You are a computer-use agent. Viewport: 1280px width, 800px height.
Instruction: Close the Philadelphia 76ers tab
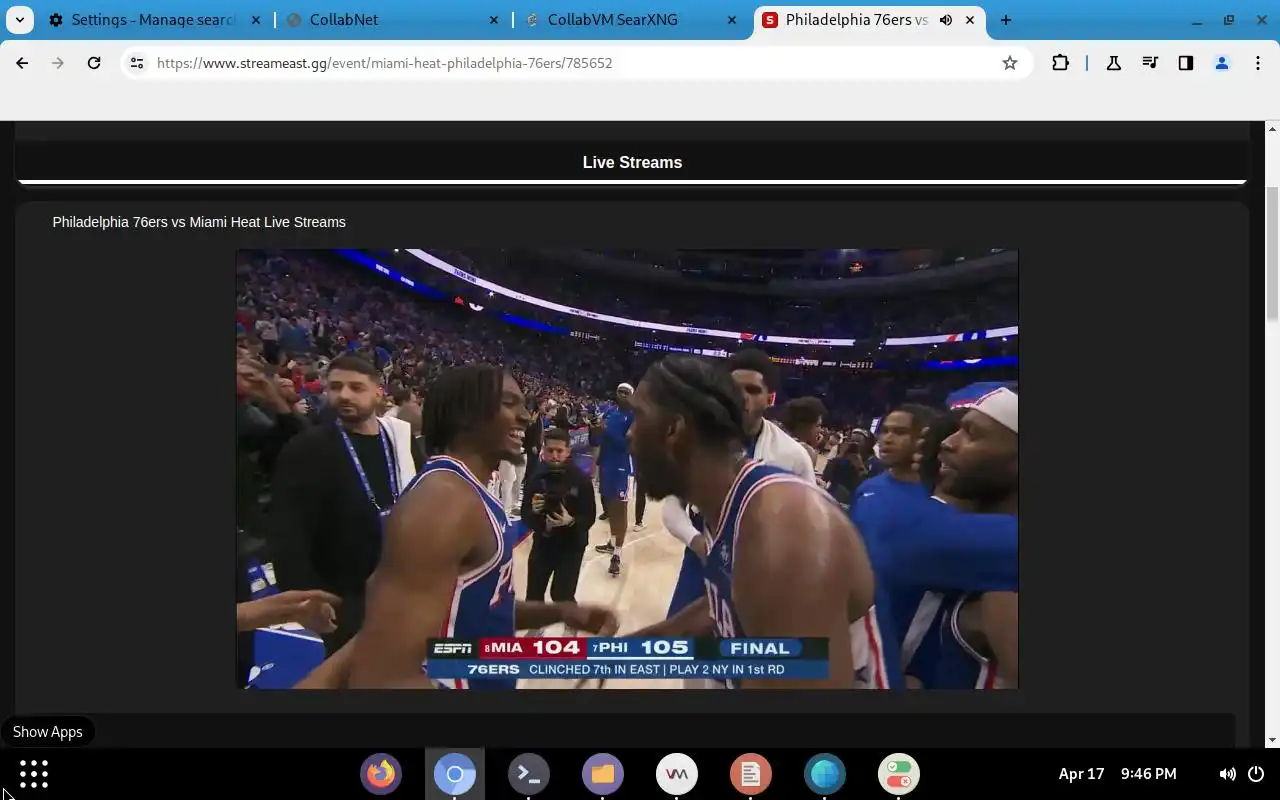(x=969, y=20)
